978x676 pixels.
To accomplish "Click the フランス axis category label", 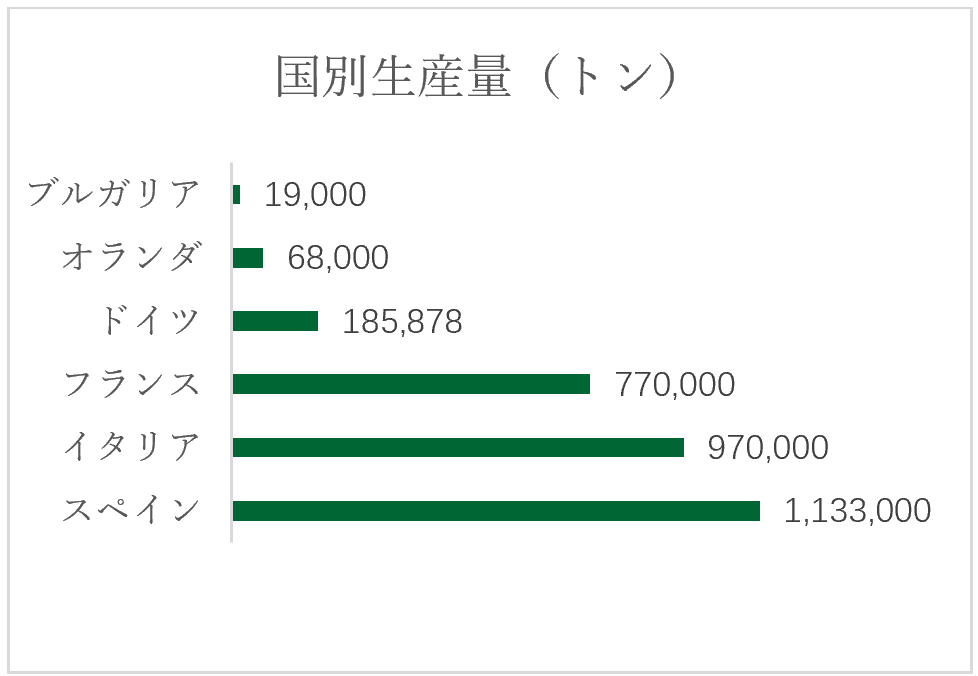I will 131,383.
